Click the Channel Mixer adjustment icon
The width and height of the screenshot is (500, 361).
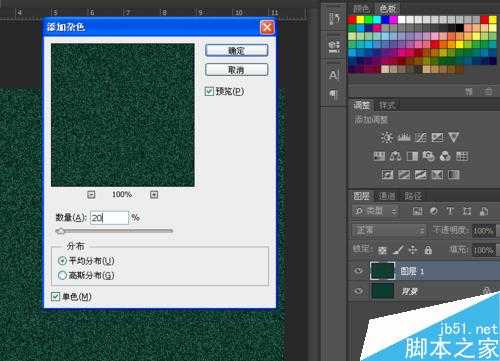[445, 156]
